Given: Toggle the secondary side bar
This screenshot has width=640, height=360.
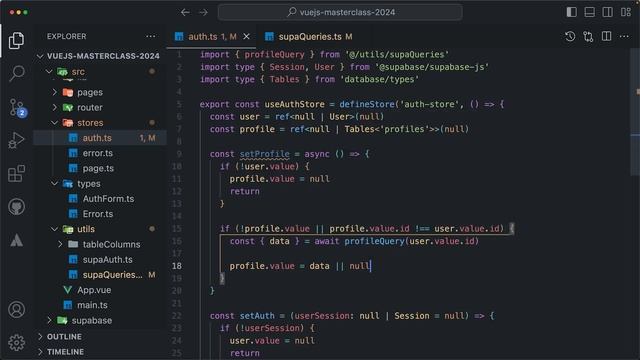Looking at the screenshot, I should [x=607, y=12].
